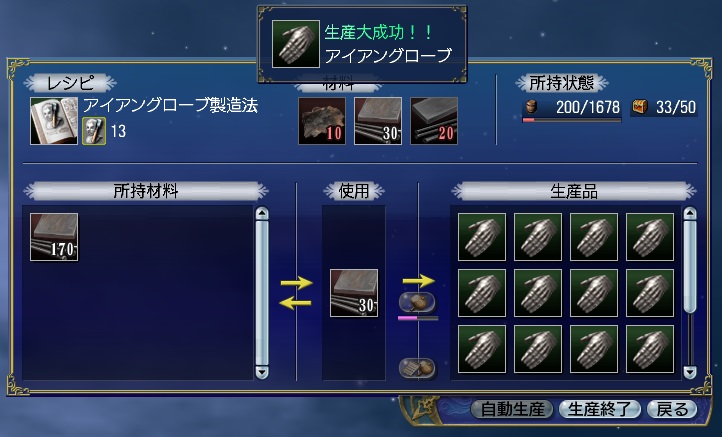Viewport: 722px width, 437px height.
Task: Click the 戻る button
Action: (x=672, y=409)
